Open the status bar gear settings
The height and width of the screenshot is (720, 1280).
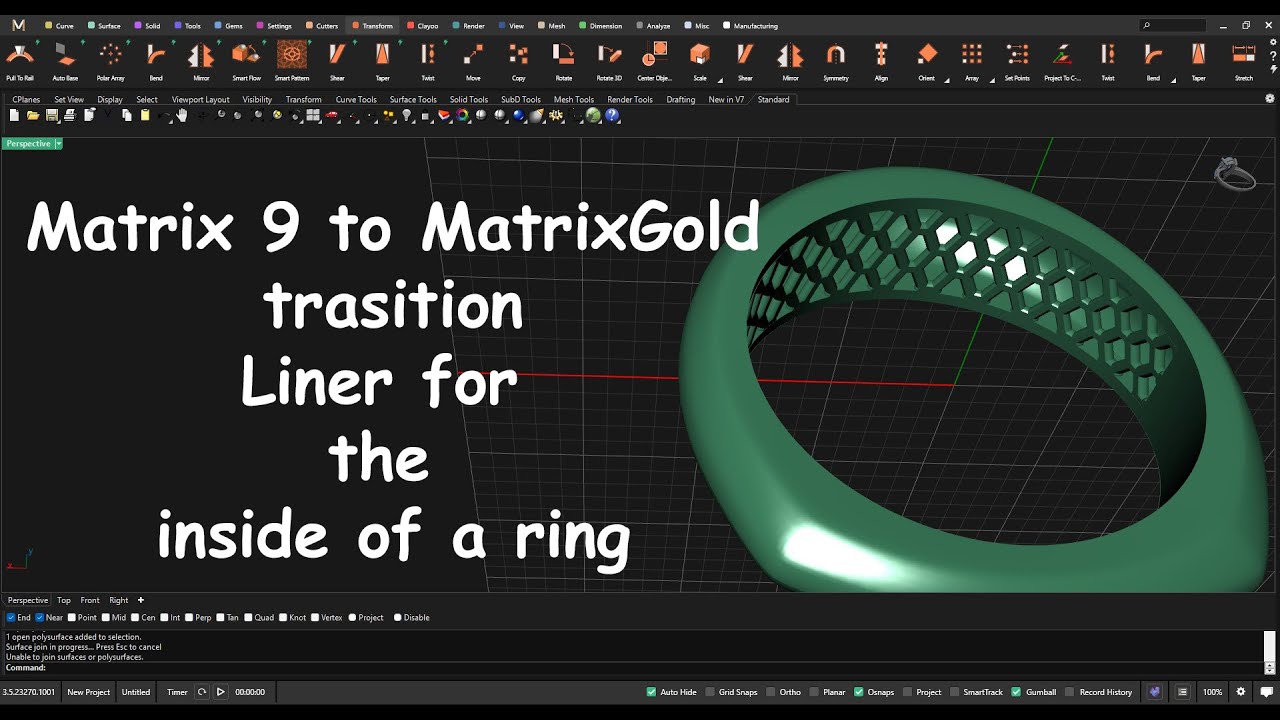(1241, 692)
